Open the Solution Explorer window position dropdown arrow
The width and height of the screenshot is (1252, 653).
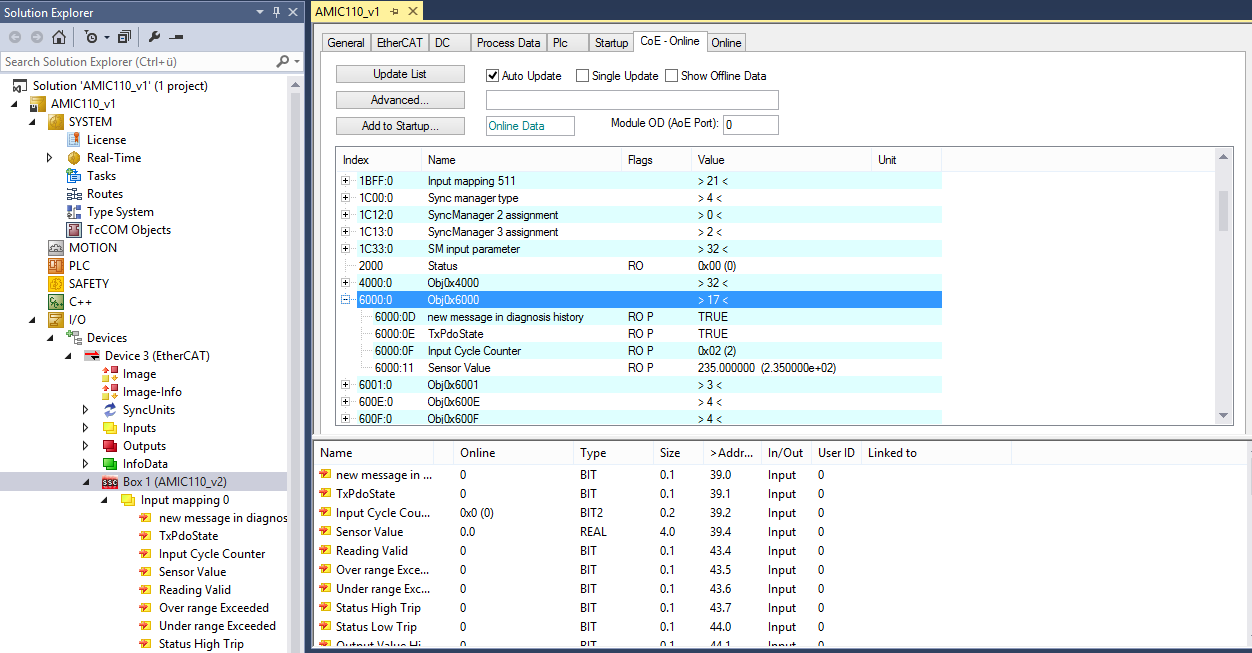coord(259,12)
